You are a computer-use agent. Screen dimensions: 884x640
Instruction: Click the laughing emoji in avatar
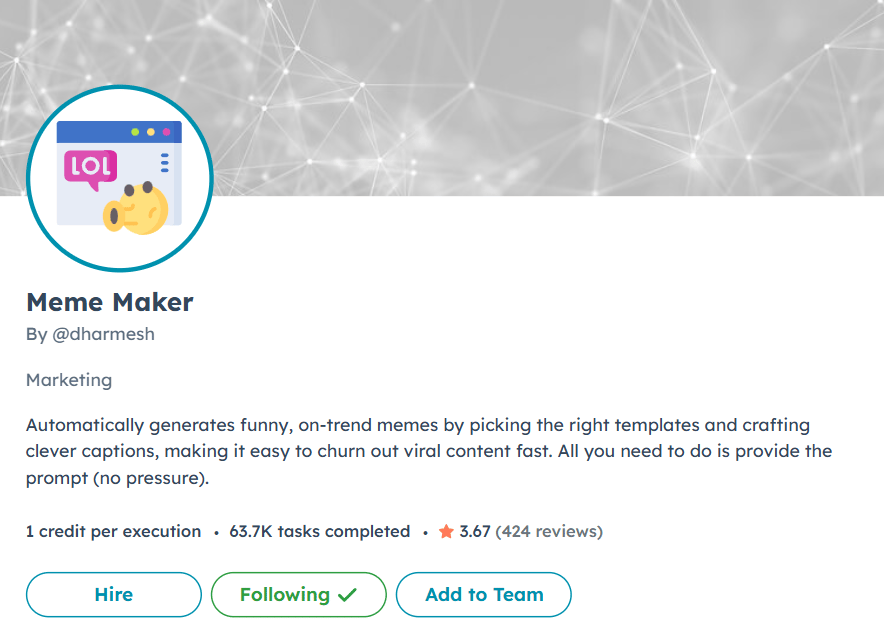136,209
